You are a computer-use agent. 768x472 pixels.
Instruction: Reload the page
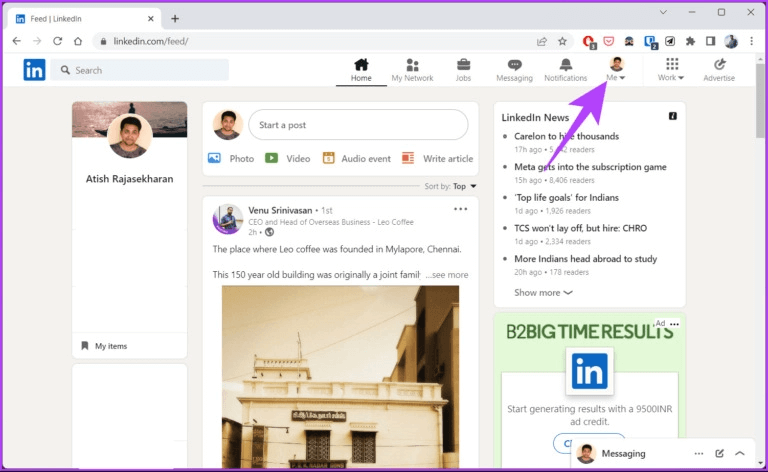[x=57, y=41]
